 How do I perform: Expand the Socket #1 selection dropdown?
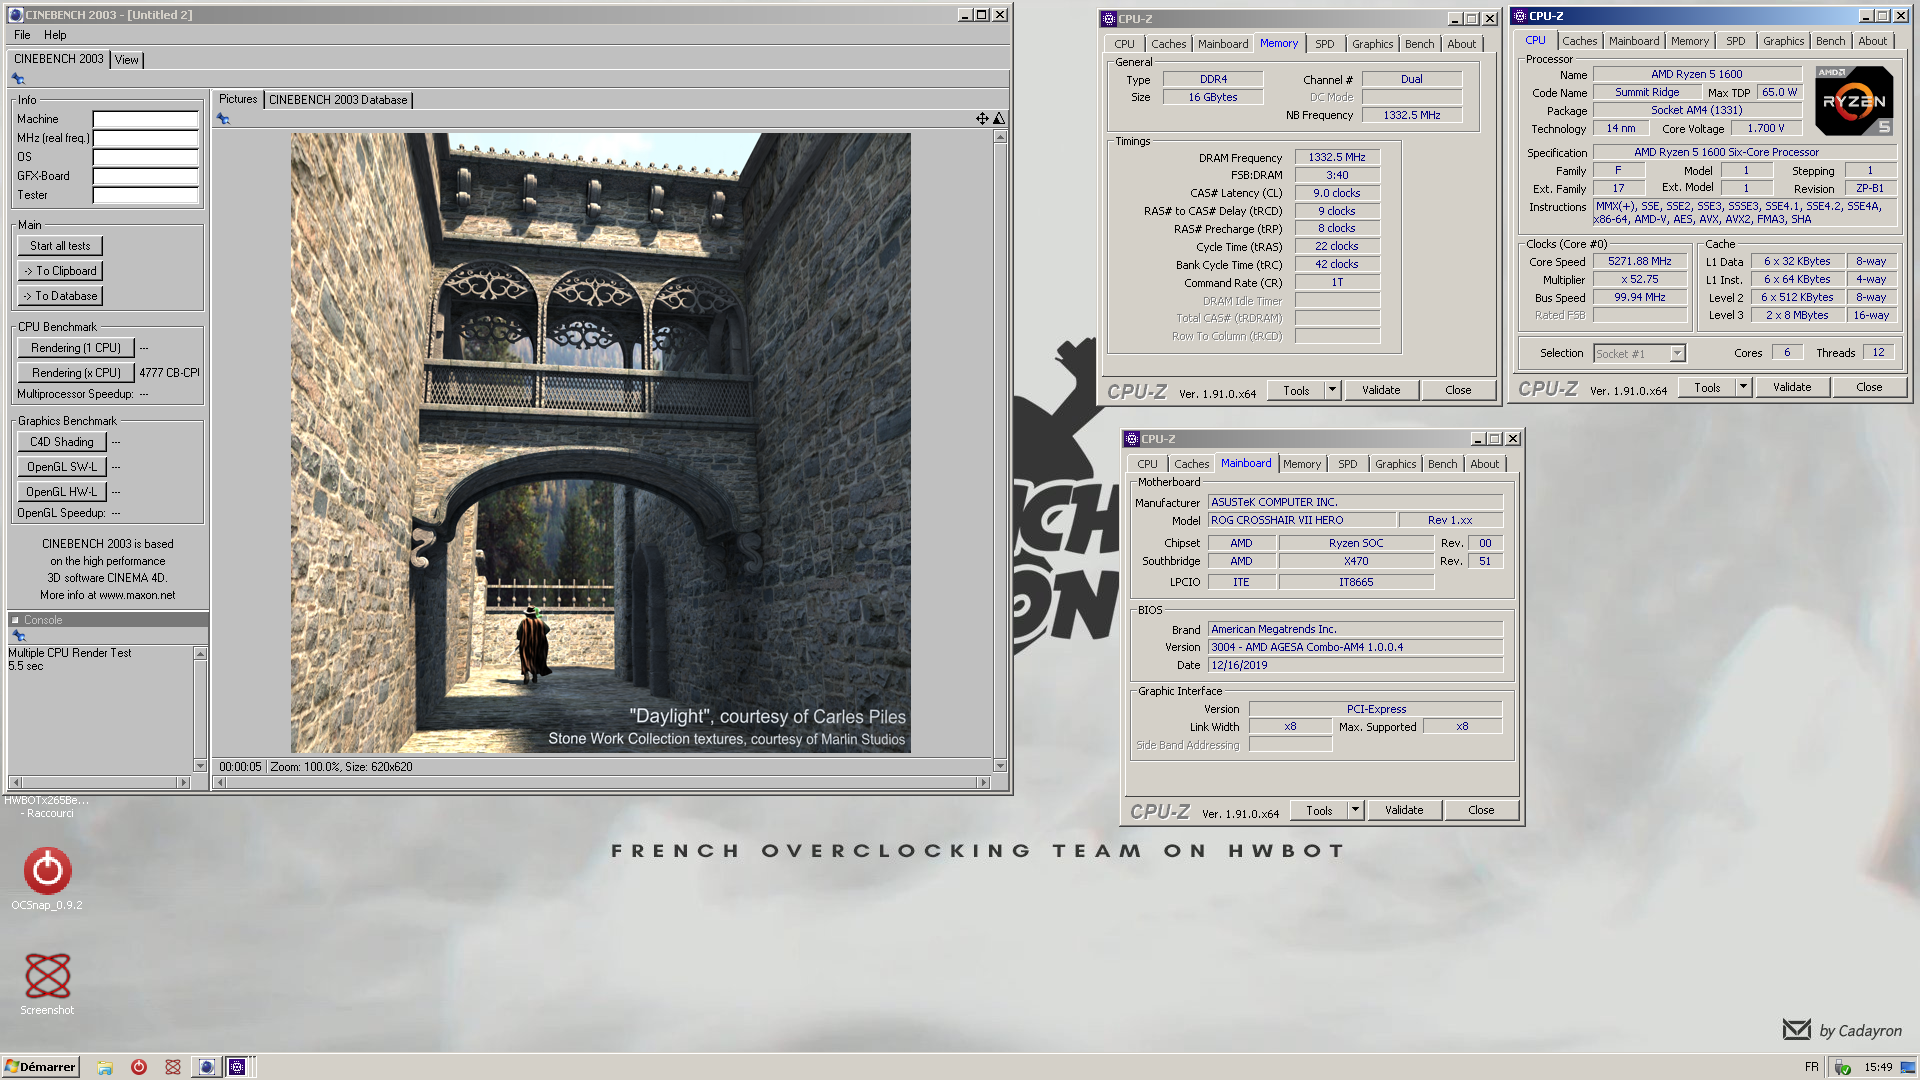pyautogui.click(x=1677, y=353)
